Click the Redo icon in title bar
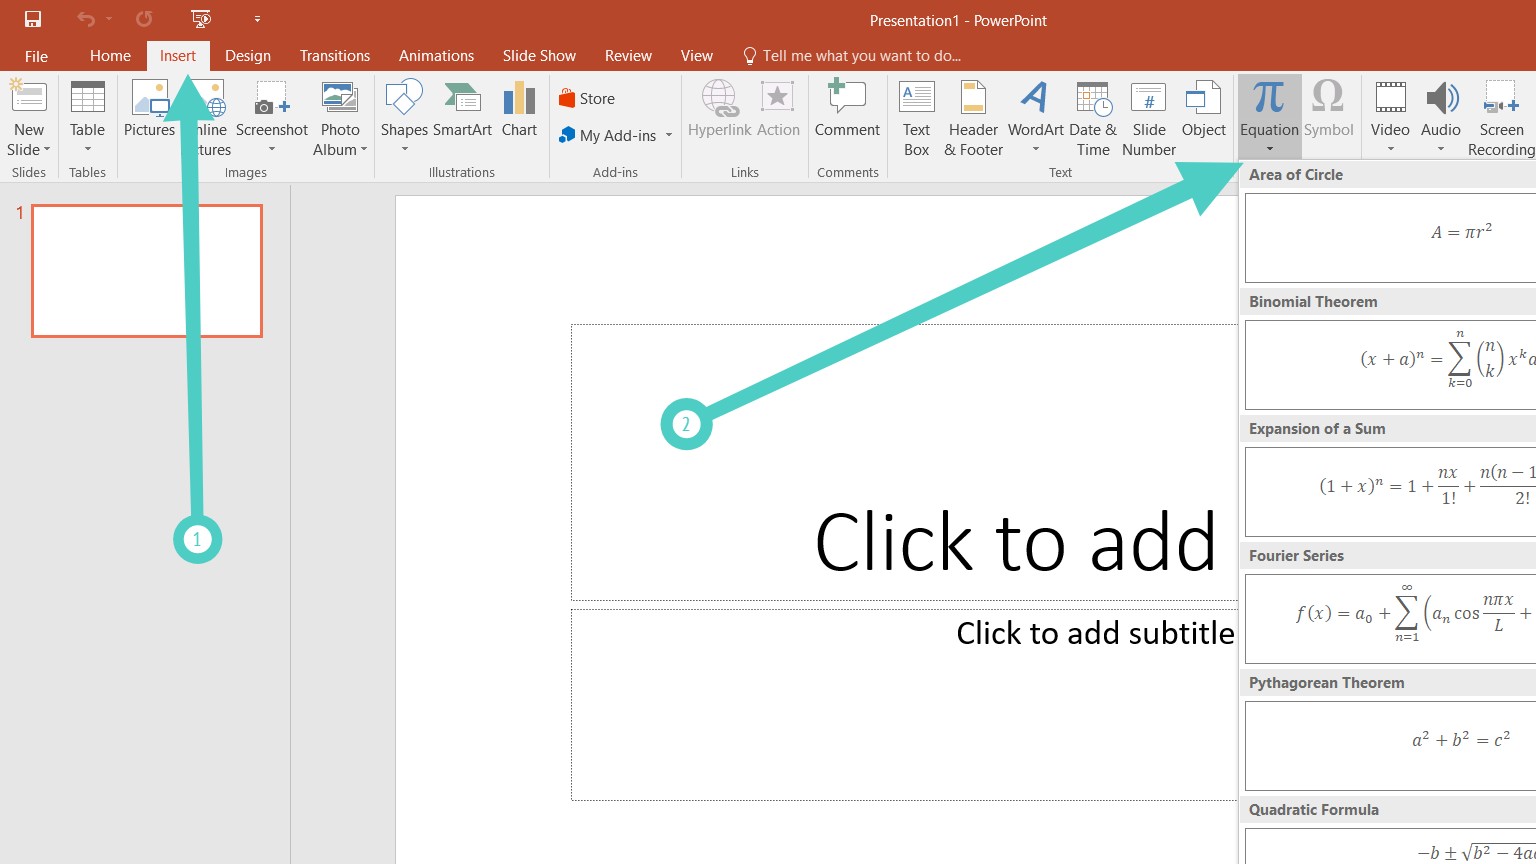Screen dimensions: 1536x864 click(144, 19)
